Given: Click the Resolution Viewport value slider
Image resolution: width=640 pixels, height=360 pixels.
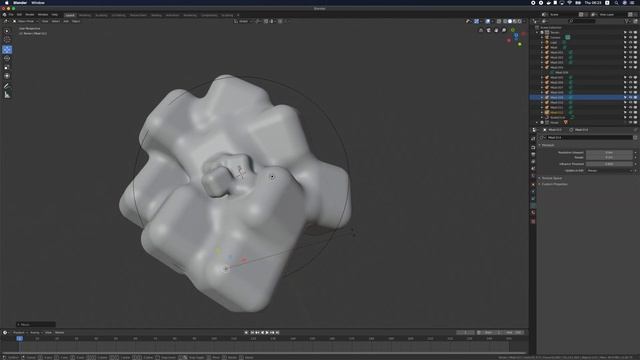Looking at the screenshot, I should 609,152.
